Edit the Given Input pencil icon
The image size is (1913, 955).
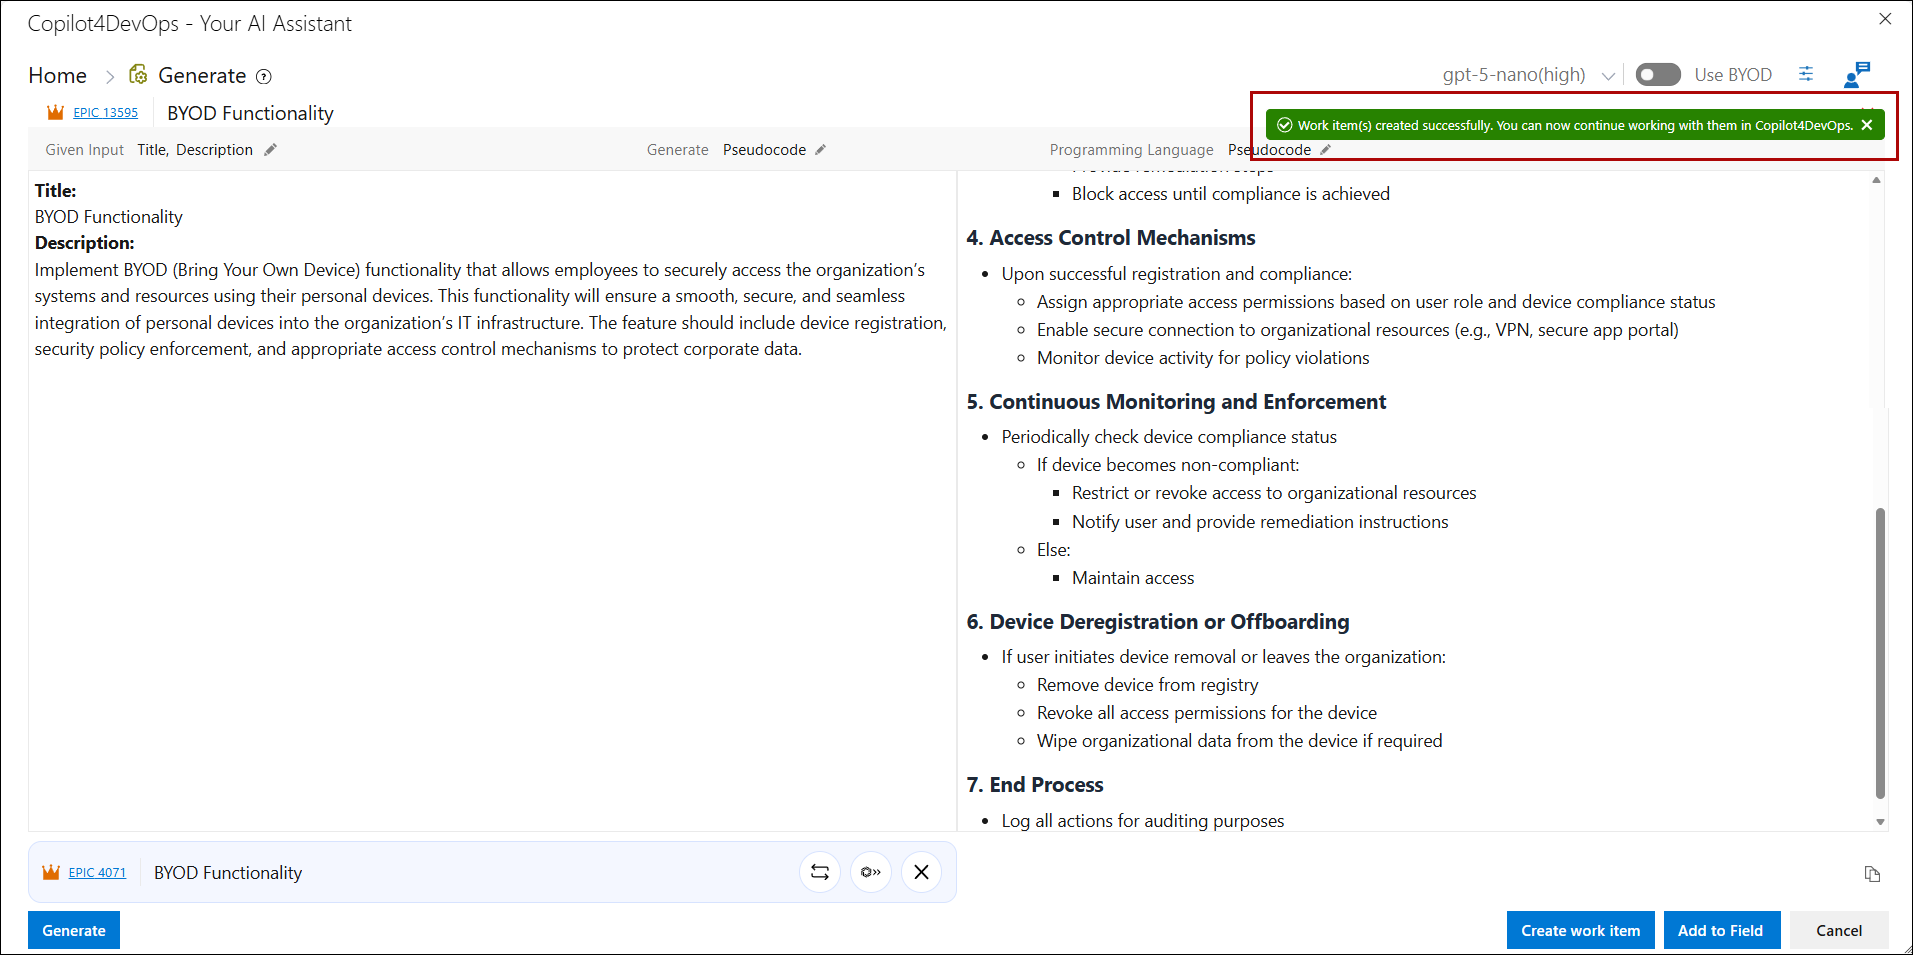[x=270, y=150]
